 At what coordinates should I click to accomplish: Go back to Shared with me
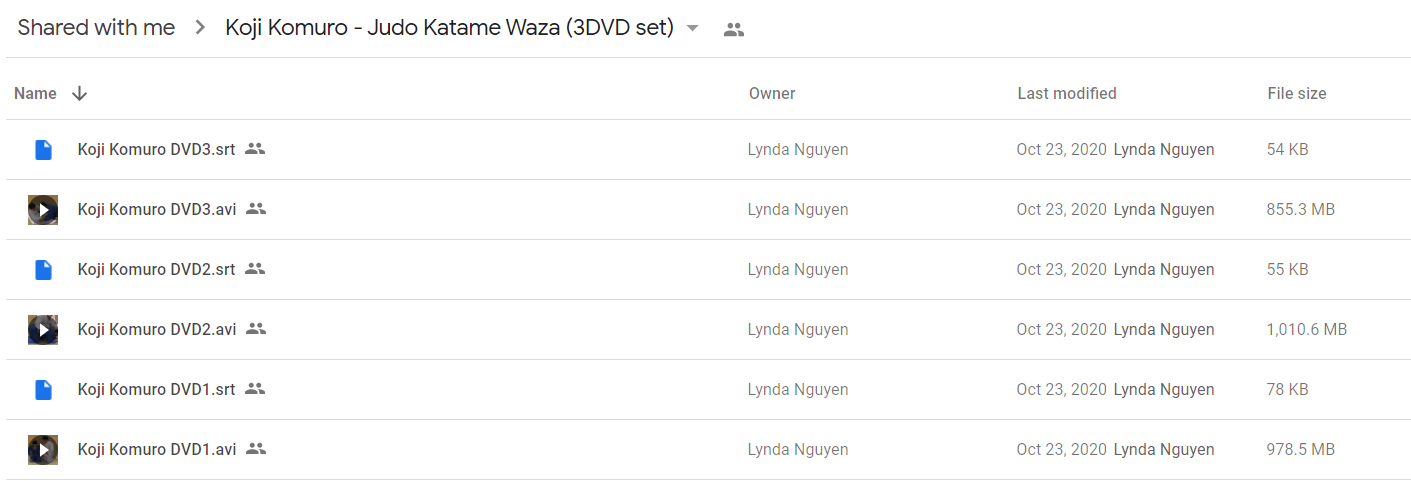(96, 28)
